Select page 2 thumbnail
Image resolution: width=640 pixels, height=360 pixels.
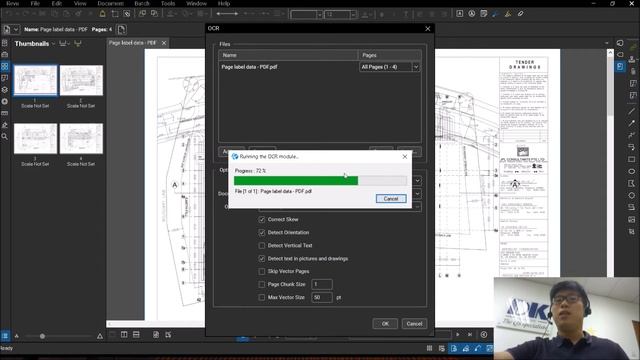click(x=81, y=80)
